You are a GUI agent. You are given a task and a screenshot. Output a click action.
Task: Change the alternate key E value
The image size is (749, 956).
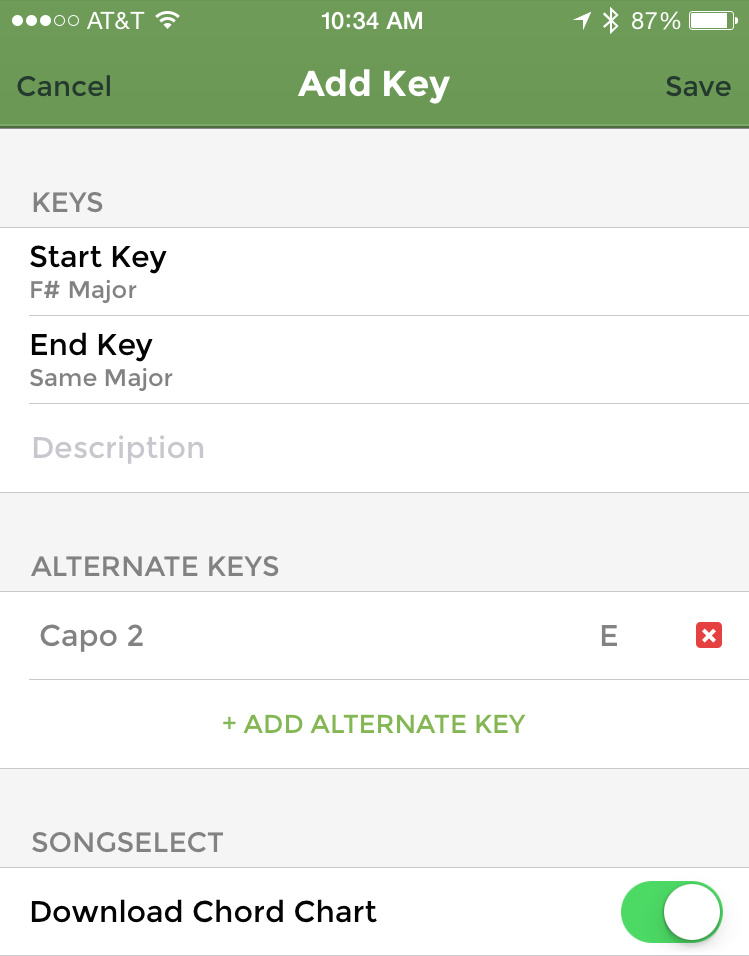tap(608, 636)
